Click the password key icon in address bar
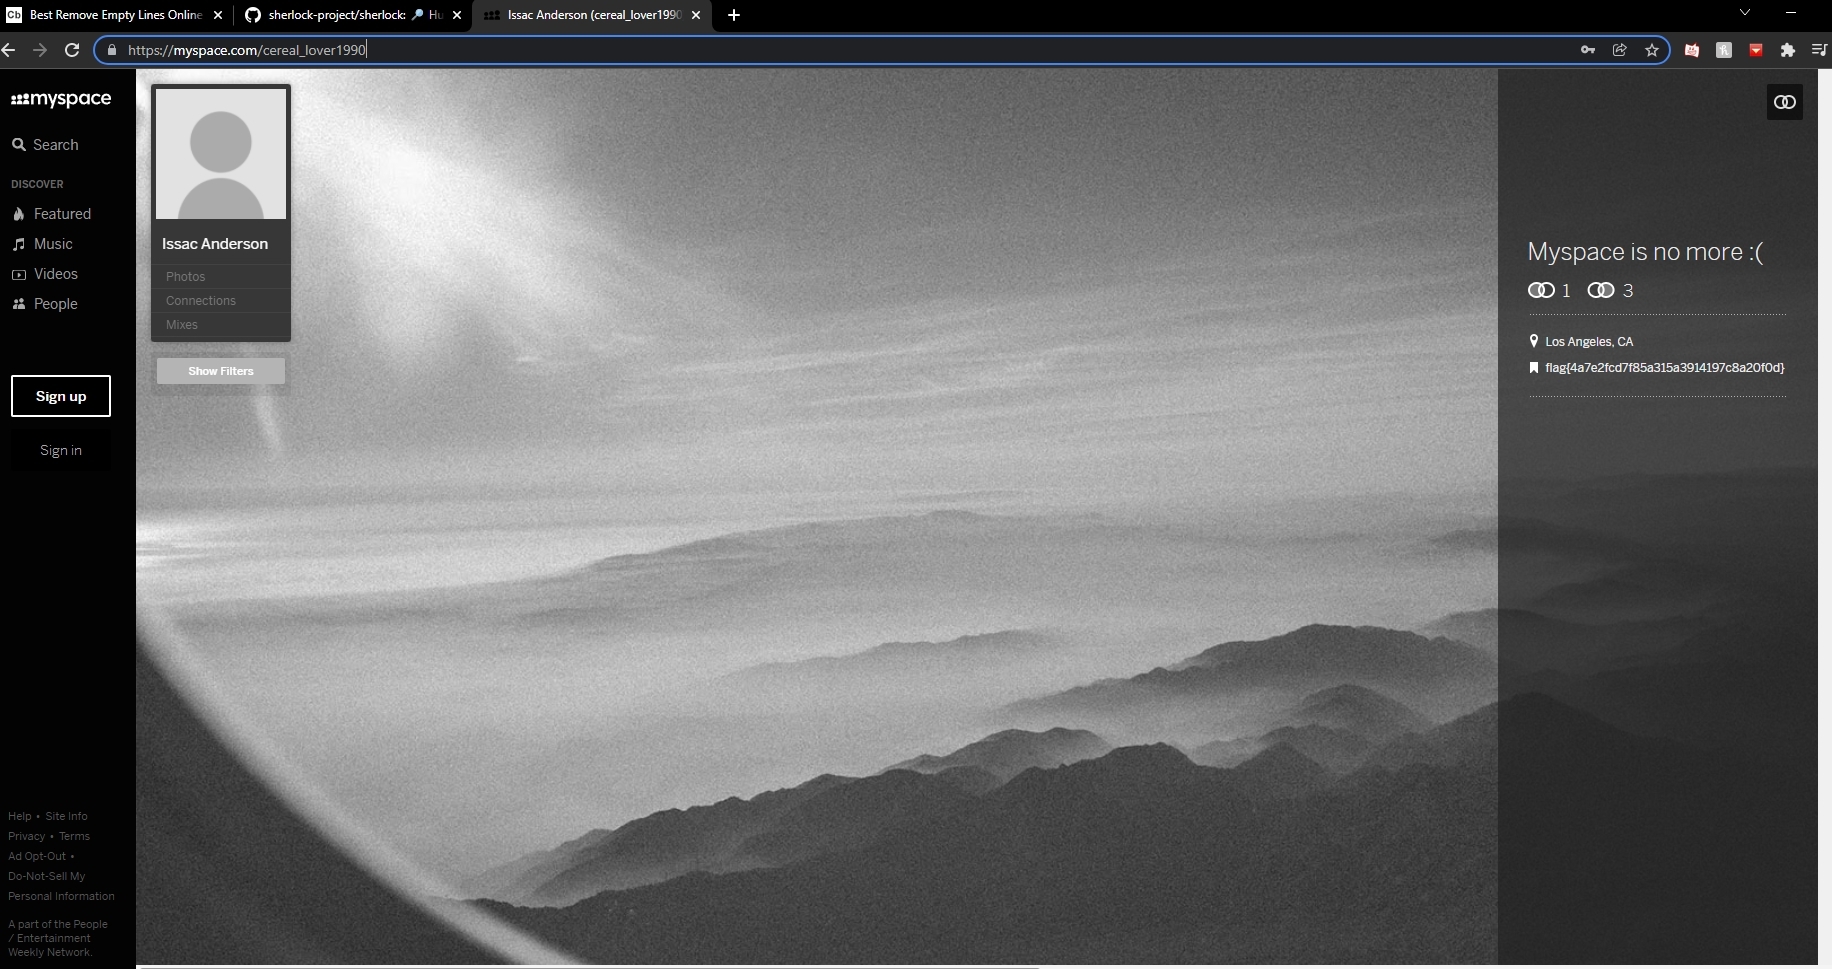 [1587, 50]
